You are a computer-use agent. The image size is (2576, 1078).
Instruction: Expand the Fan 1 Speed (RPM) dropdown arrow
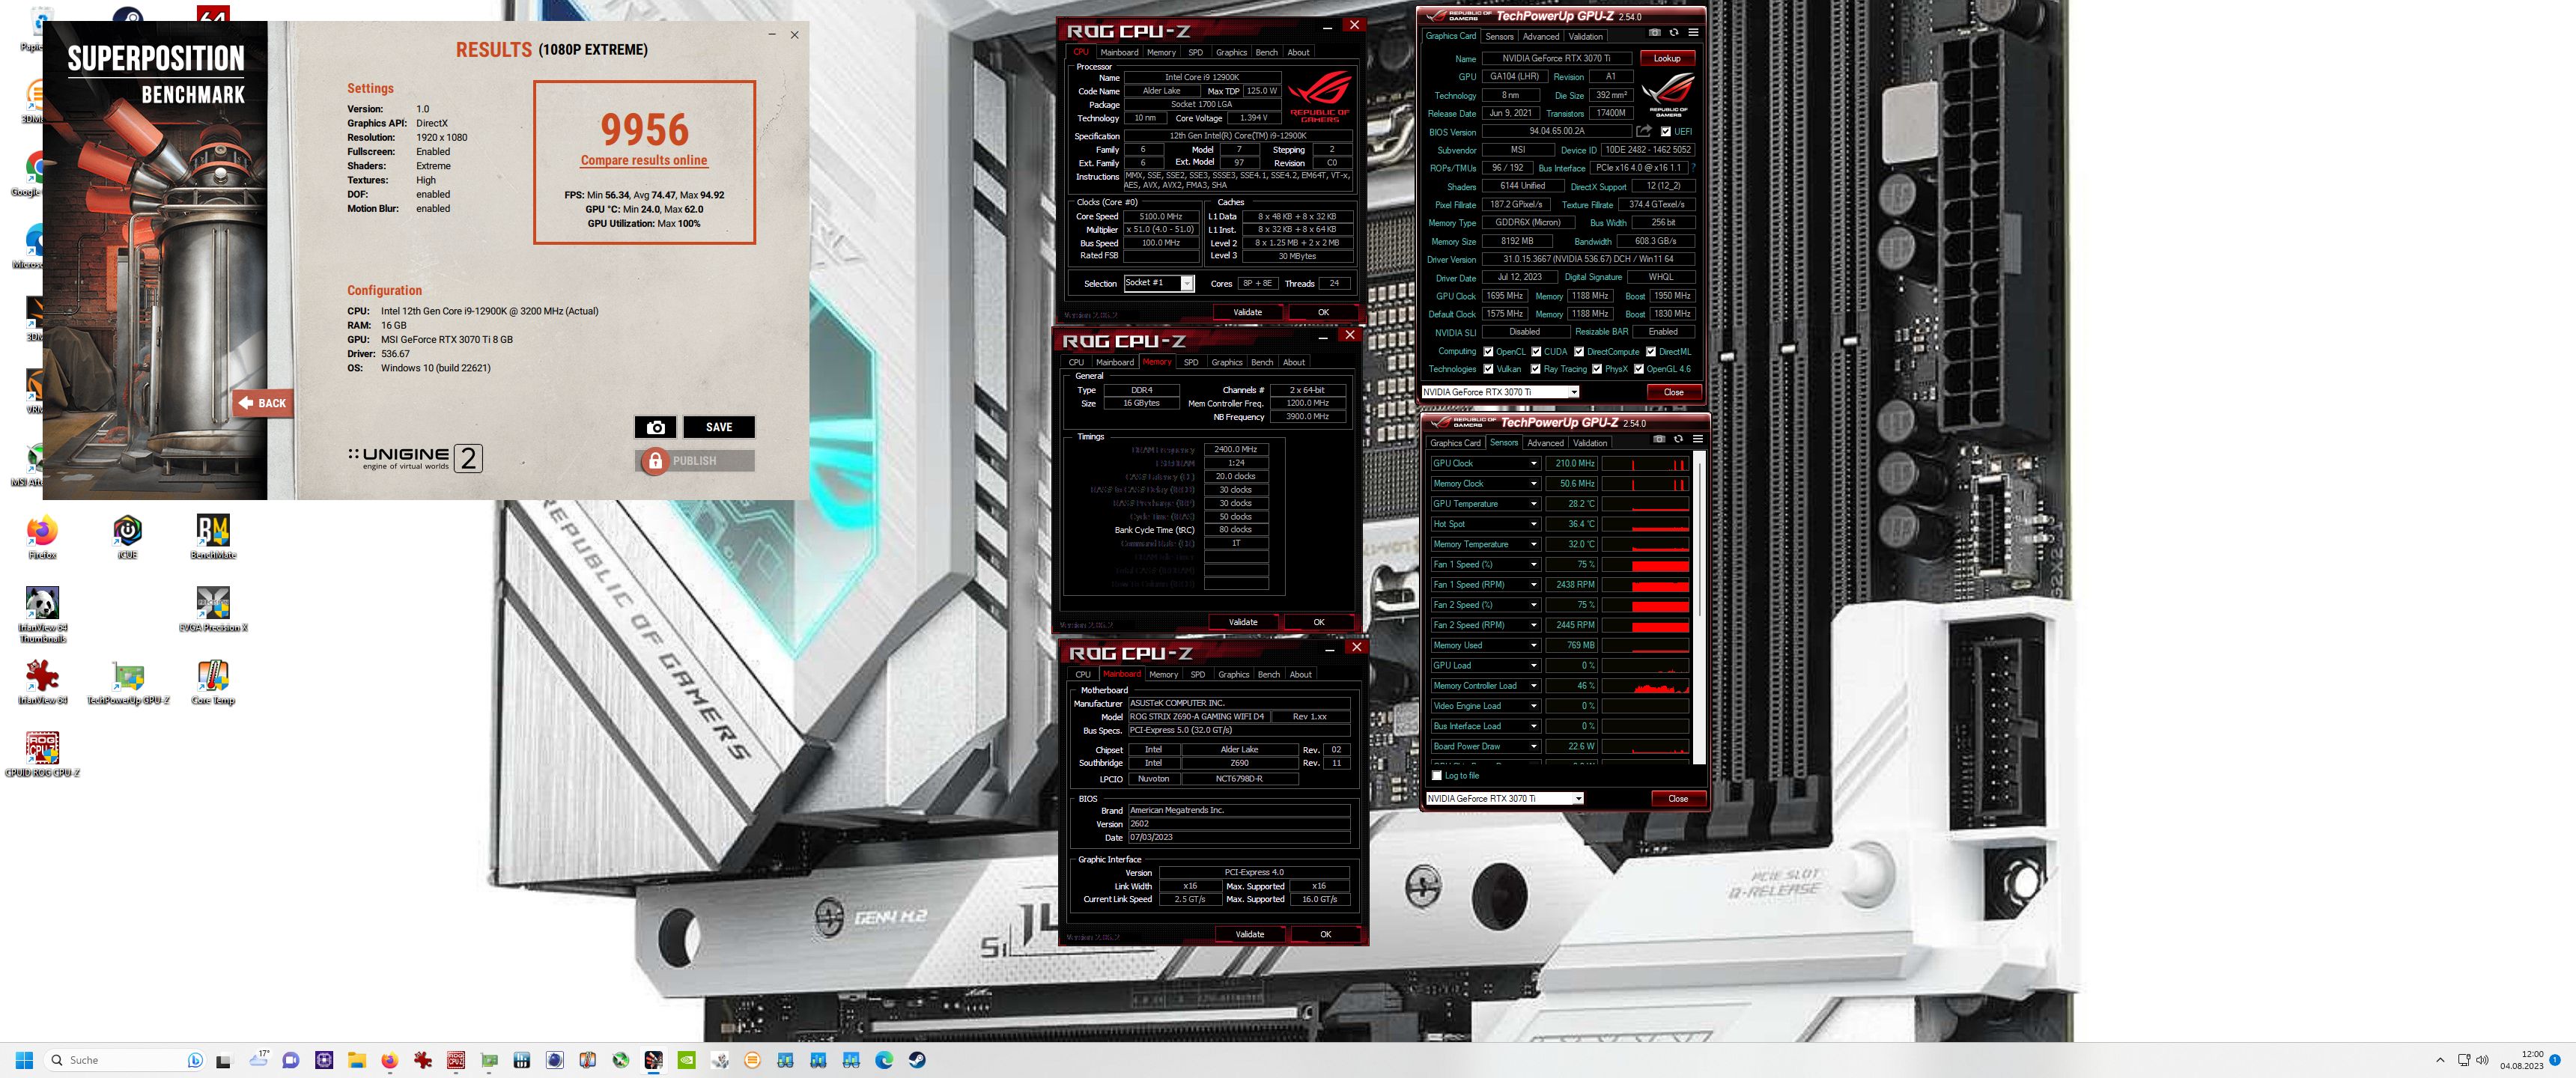(1533, 585)
